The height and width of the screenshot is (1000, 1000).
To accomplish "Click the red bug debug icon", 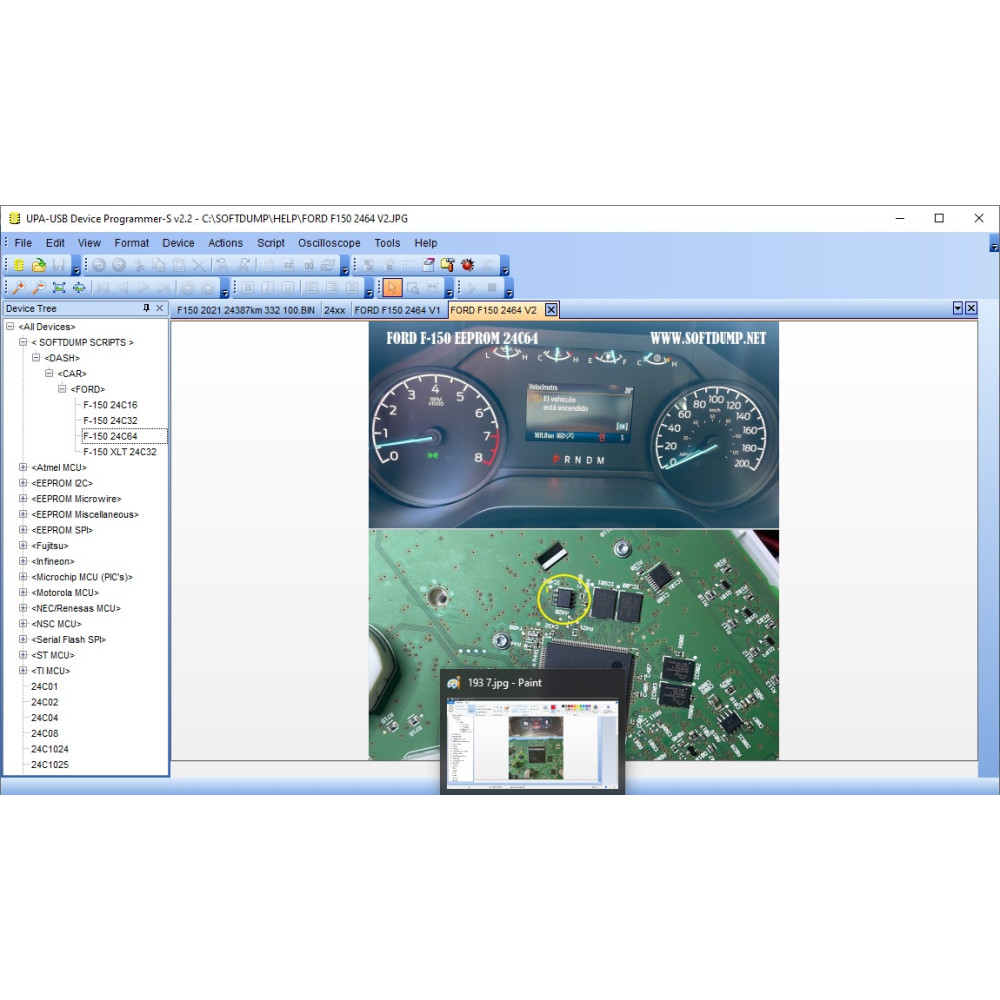I will click(468, 265).
